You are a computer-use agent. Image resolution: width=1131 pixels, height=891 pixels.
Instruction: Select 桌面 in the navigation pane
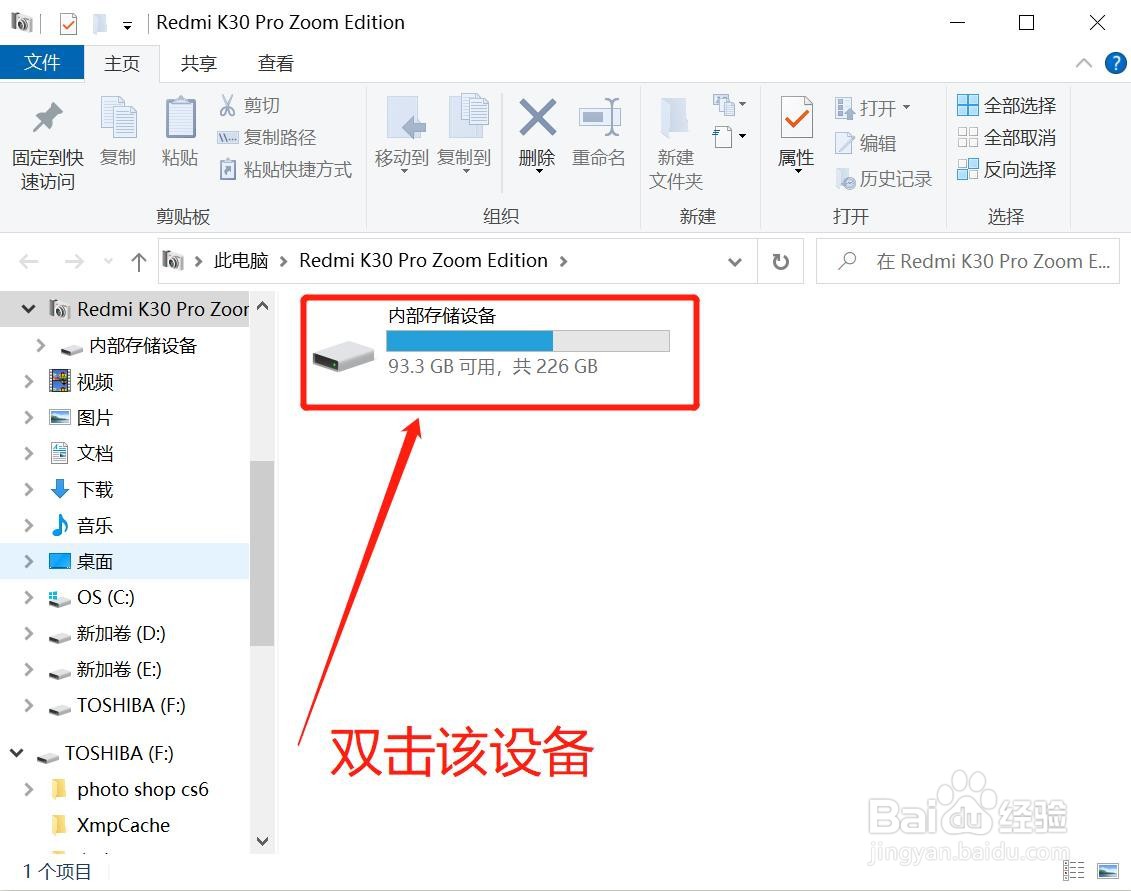pos(95,561)
